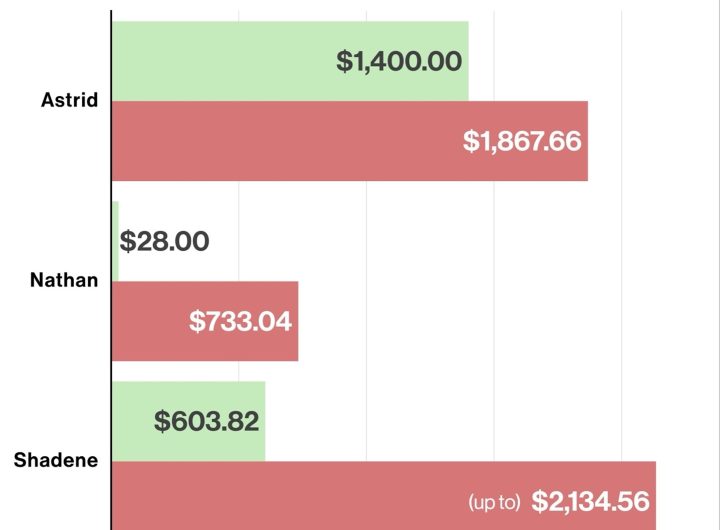
Task: Click the $1,400.00 value label
Action: click(399, 62)
